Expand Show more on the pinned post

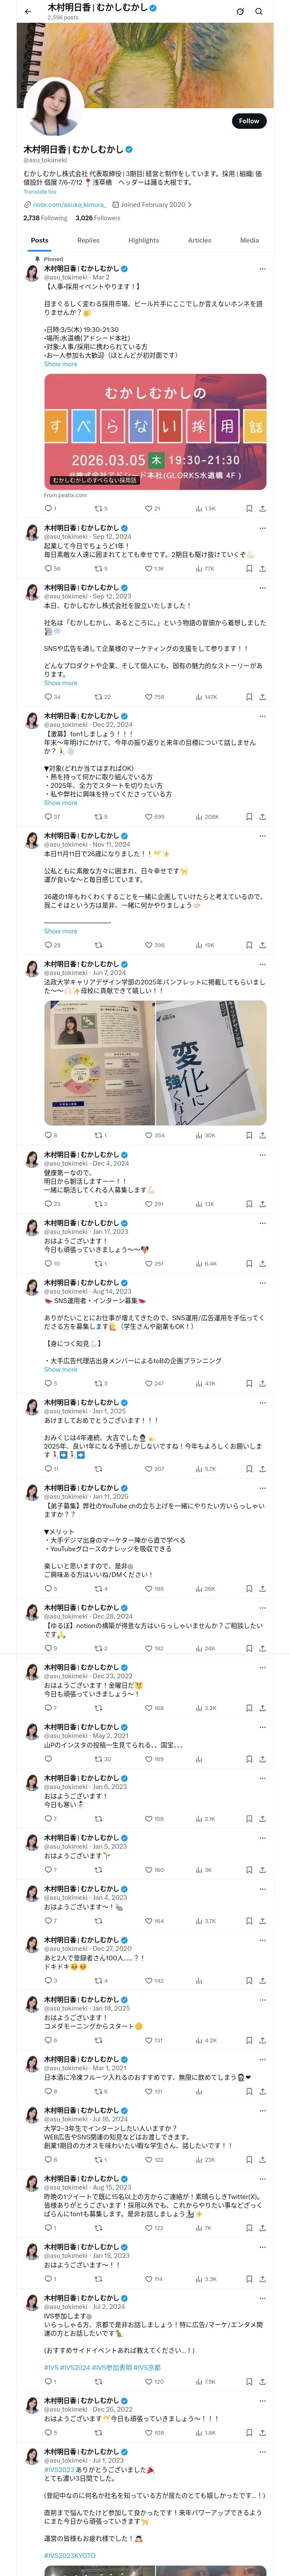tap(60, 364)
